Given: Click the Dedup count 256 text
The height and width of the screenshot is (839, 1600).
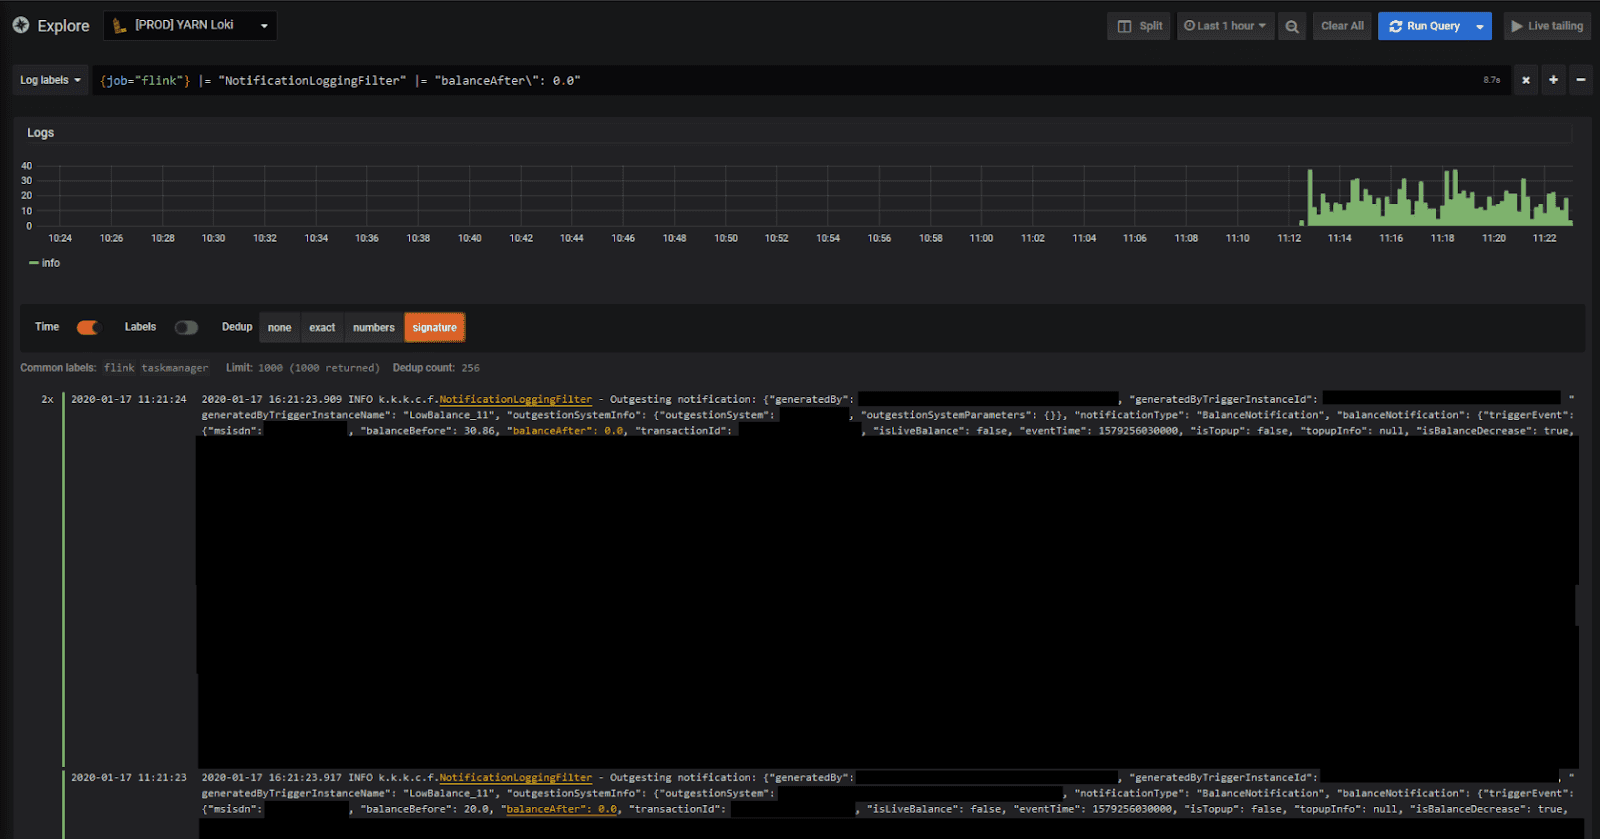Looking at the screenshot, I should pos(436,368).
